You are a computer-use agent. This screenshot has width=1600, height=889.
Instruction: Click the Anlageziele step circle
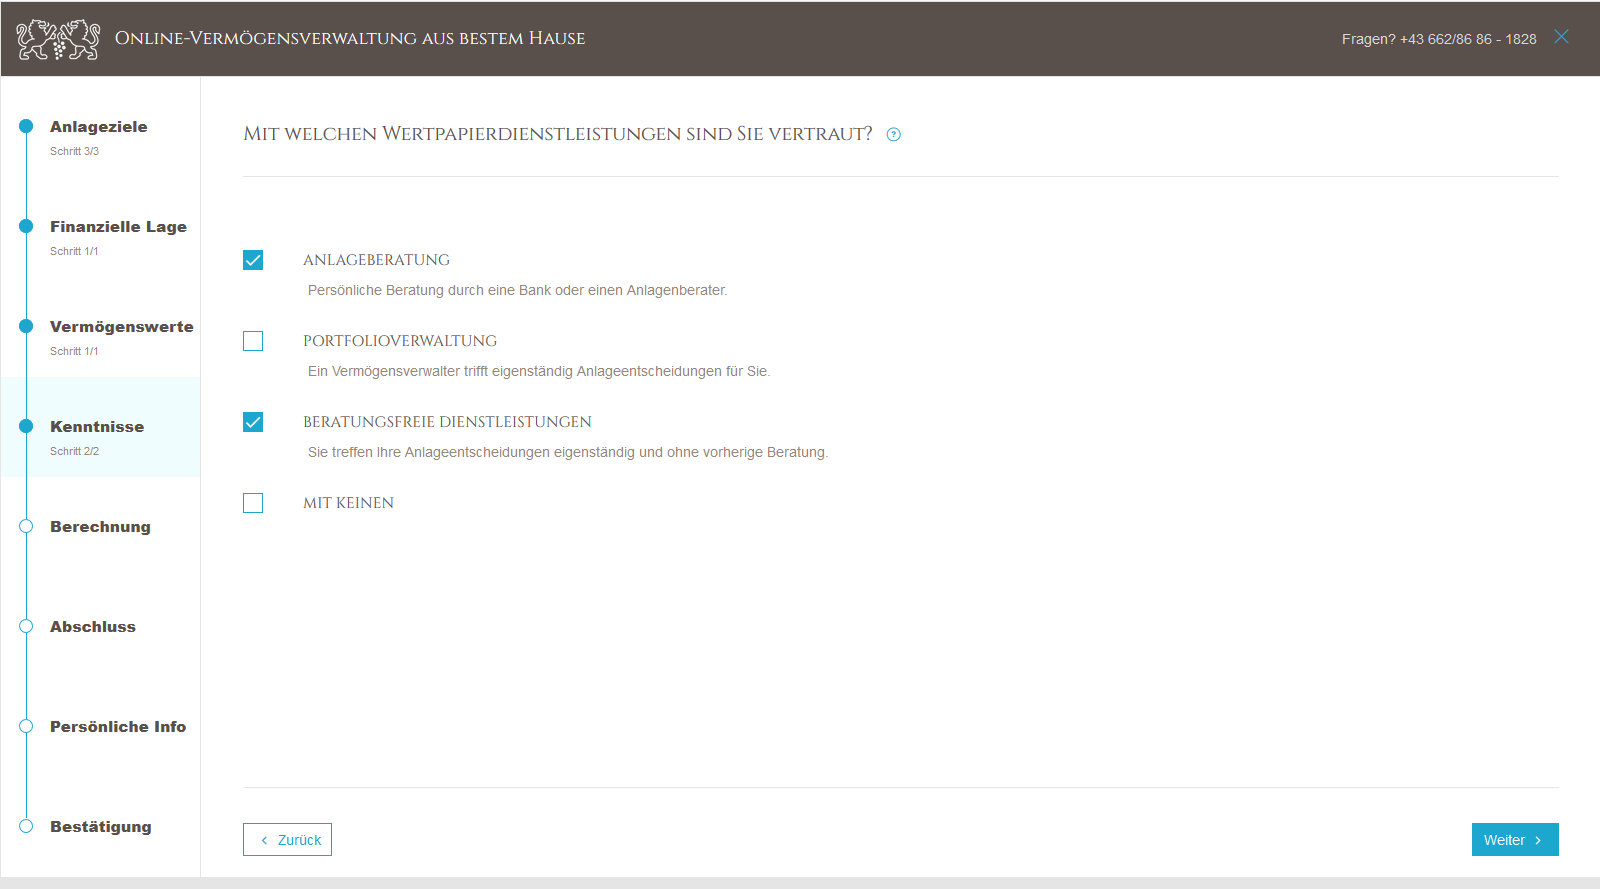[x=26, y=126]
